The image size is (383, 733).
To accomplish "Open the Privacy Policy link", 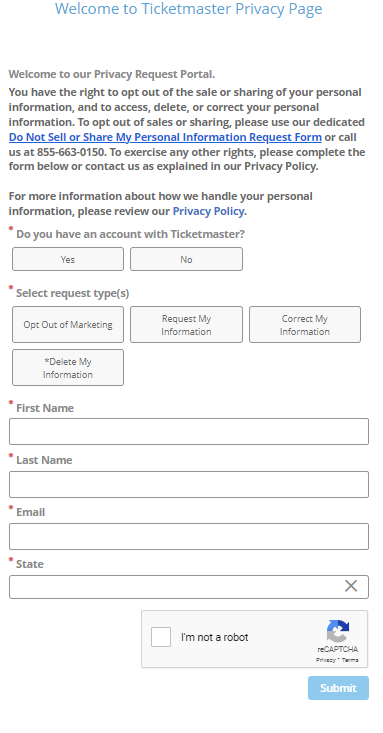I will (208, 211).
